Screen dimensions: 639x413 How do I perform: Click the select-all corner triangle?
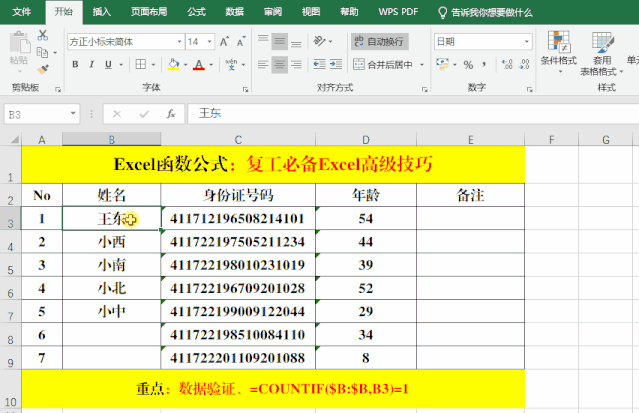(x=15, y=139)
